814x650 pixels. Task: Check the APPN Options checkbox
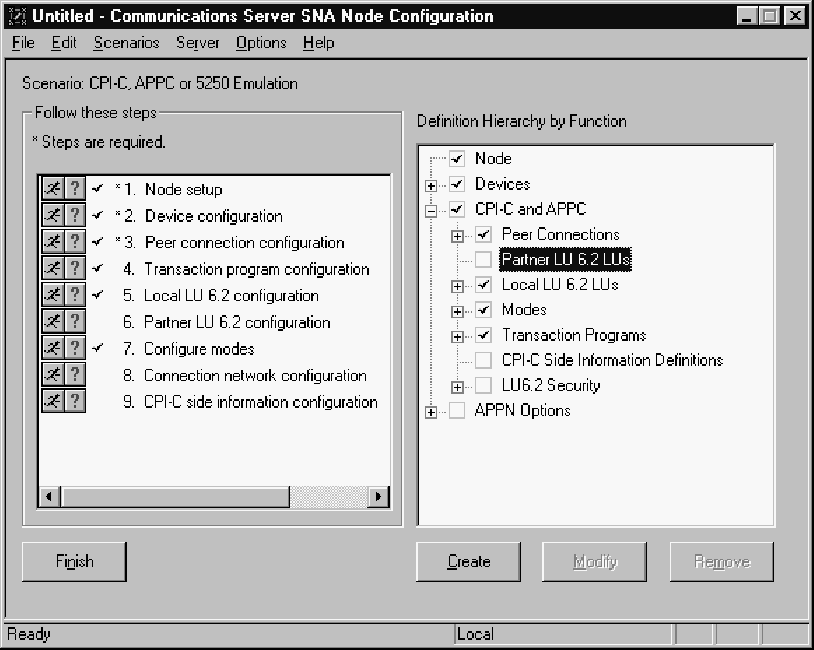[x=457, y=410]
